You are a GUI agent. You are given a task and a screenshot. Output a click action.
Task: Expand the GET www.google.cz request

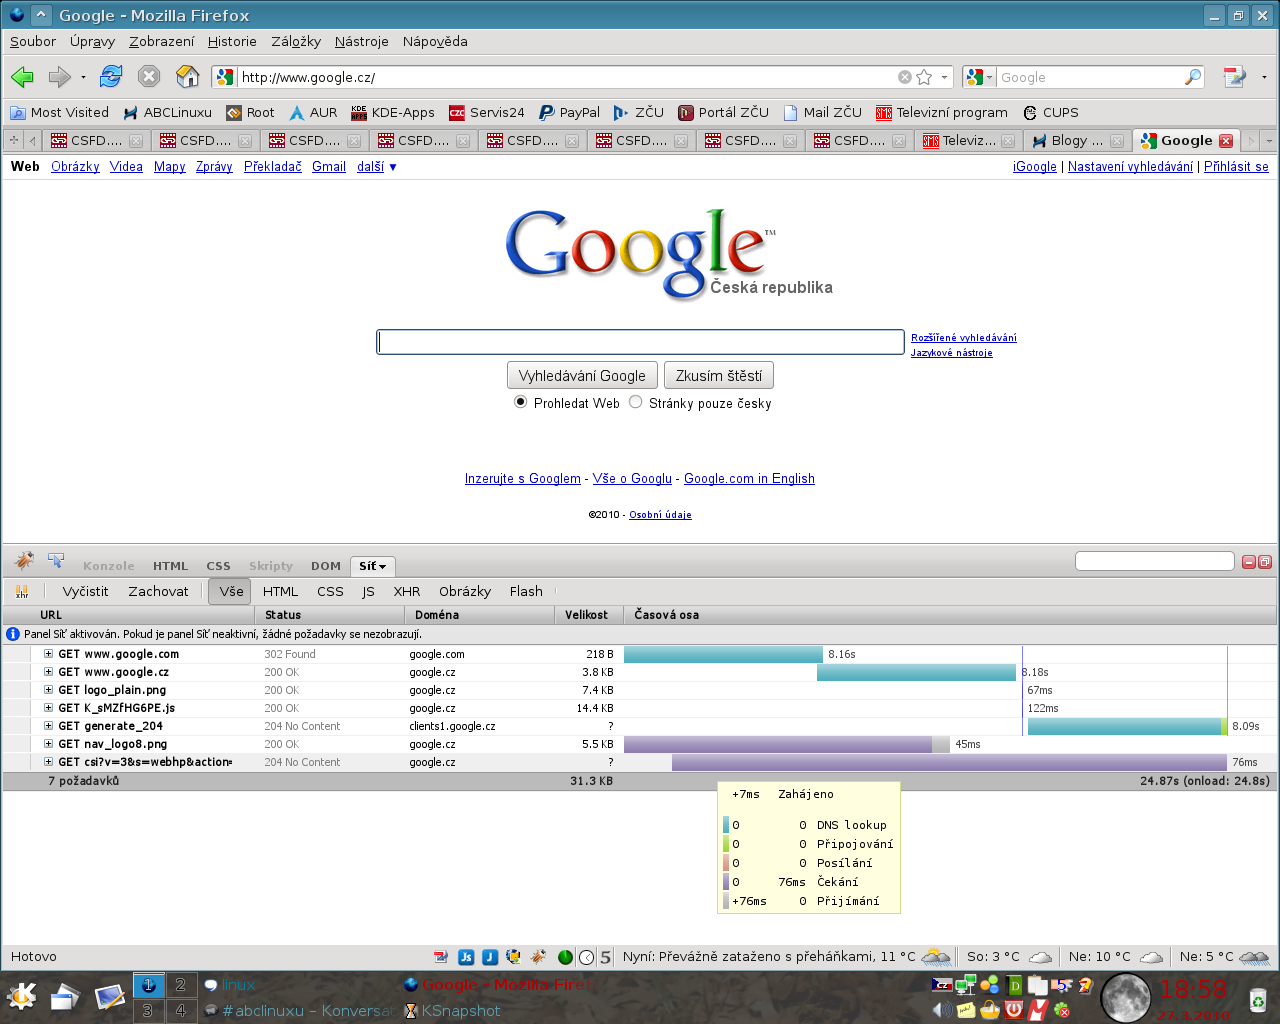tap(48, 672)
